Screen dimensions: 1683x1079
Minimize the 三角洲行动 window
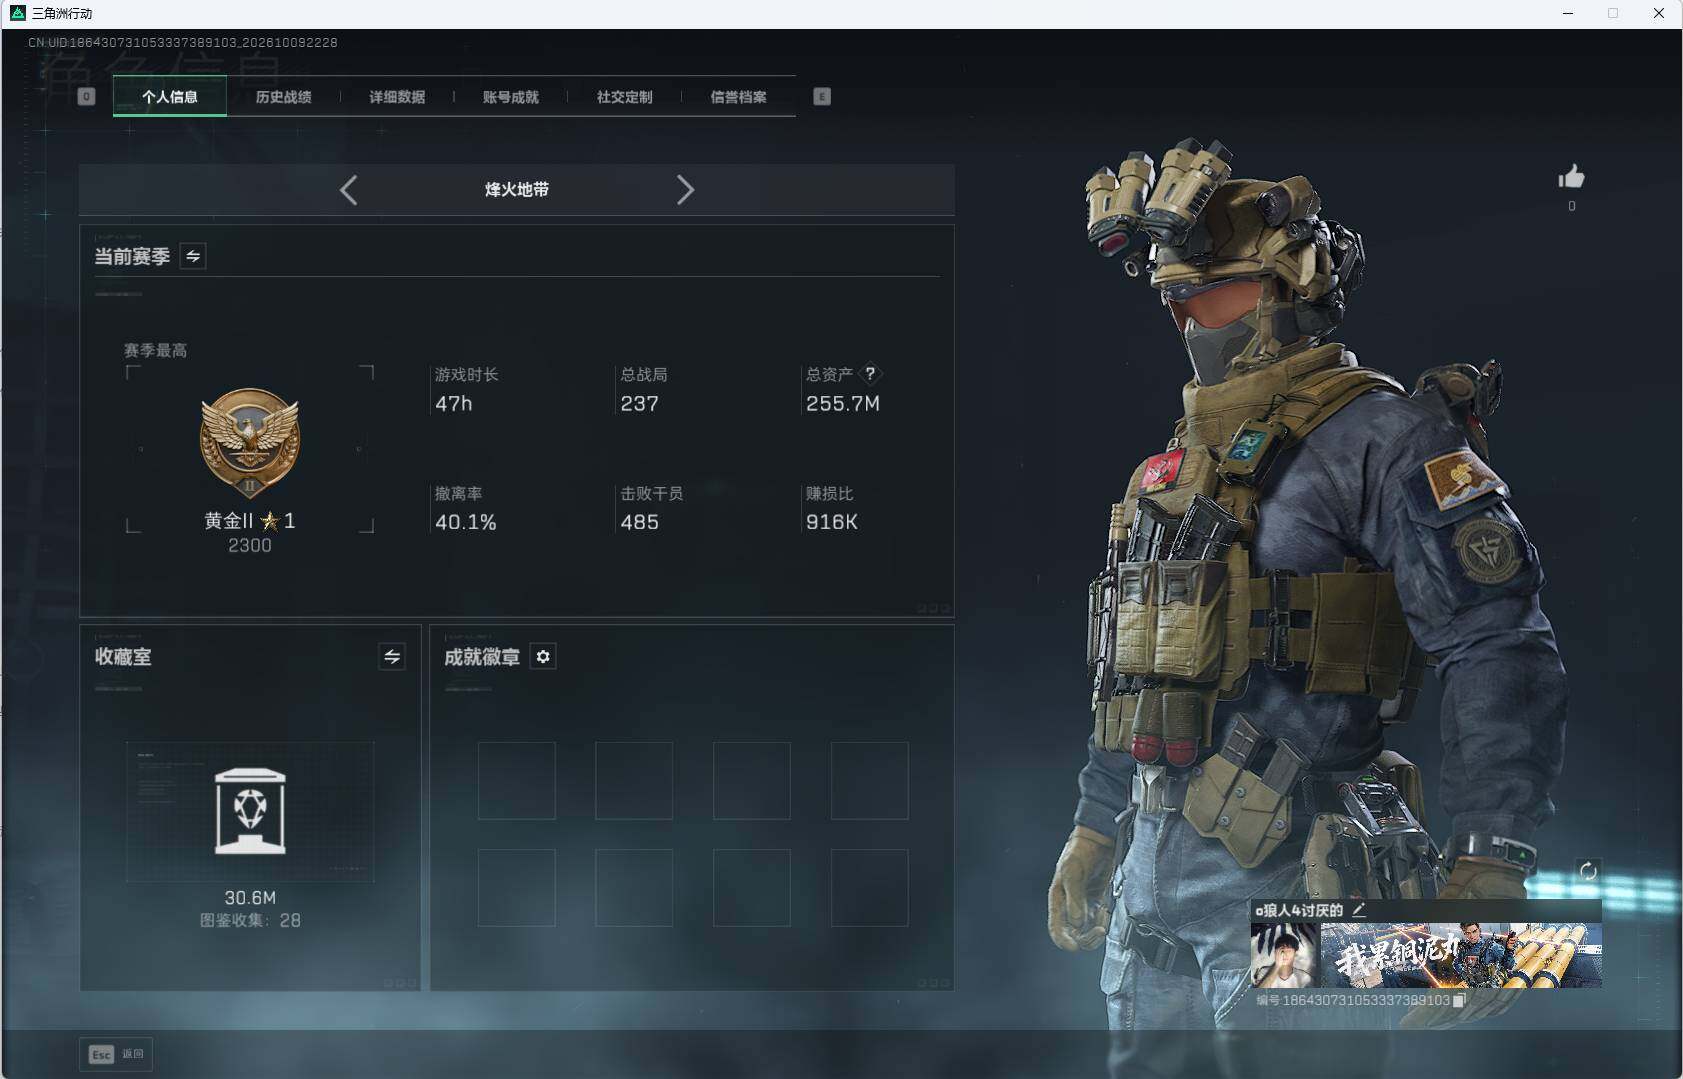coord(1568,13)
